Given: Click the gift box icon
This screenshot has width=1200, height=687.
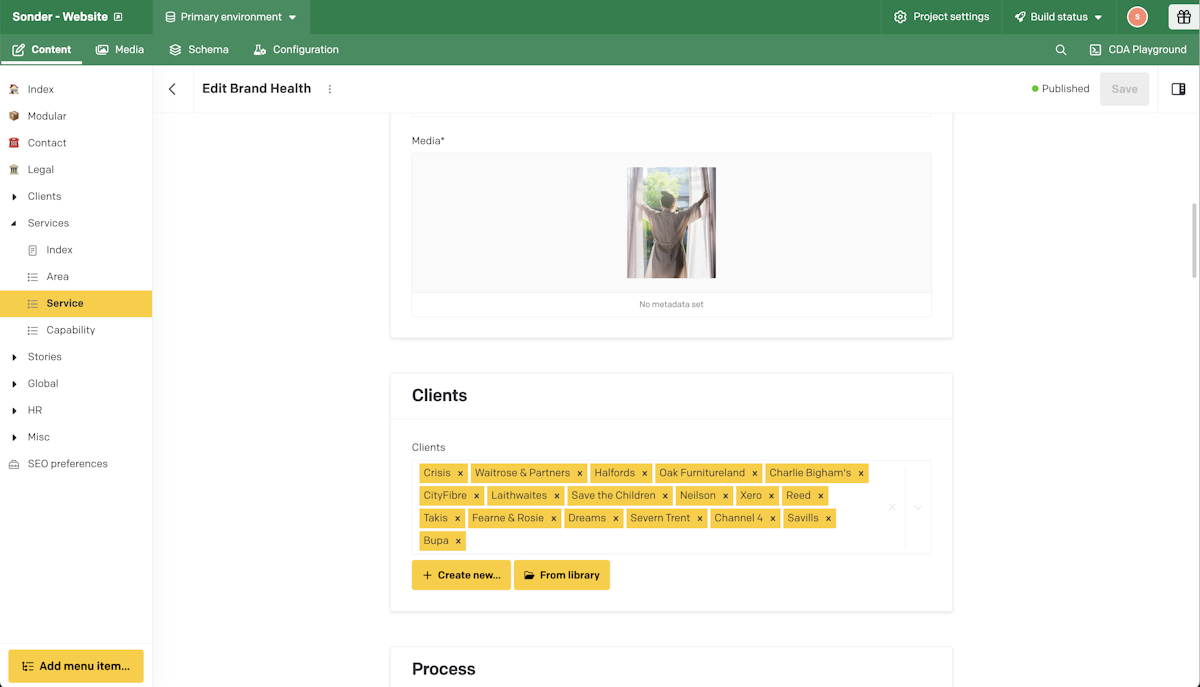Looking at the screenshot, I should [x=1183, y=17].
